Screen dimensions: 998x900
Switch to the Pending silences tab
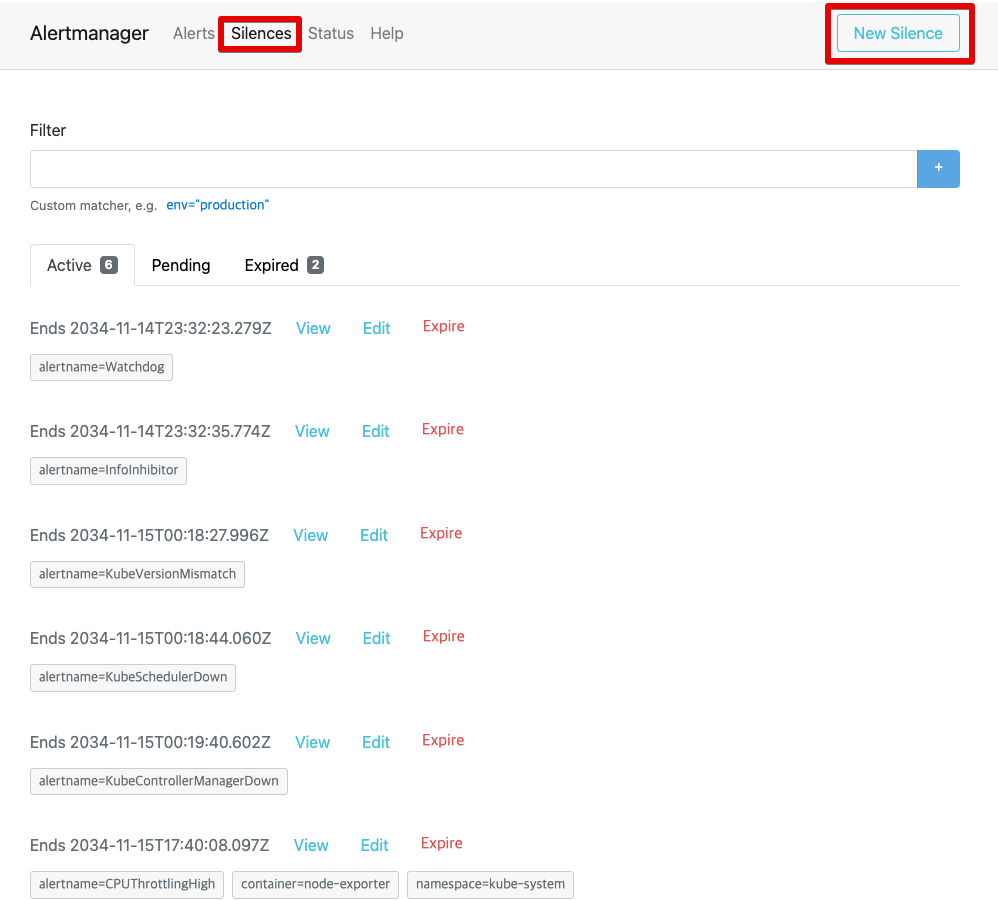181,265
